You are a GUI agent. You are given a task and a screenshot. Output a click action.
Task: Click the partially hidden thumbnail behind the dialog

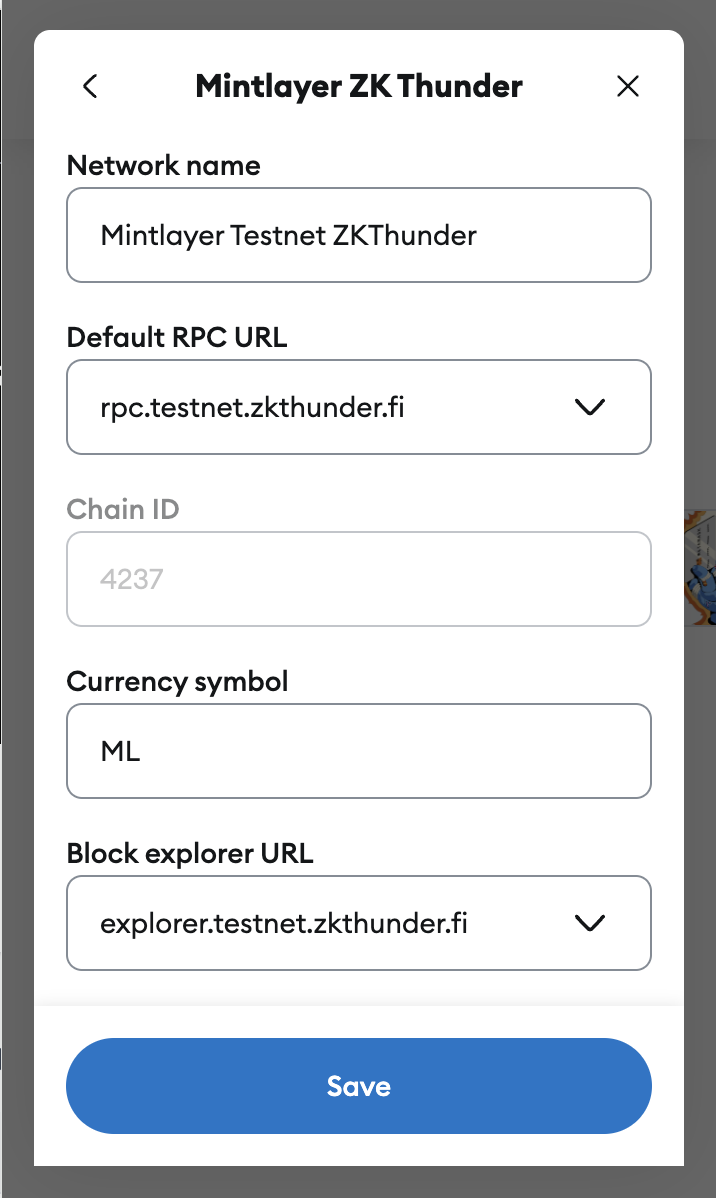tap(699, 568)
